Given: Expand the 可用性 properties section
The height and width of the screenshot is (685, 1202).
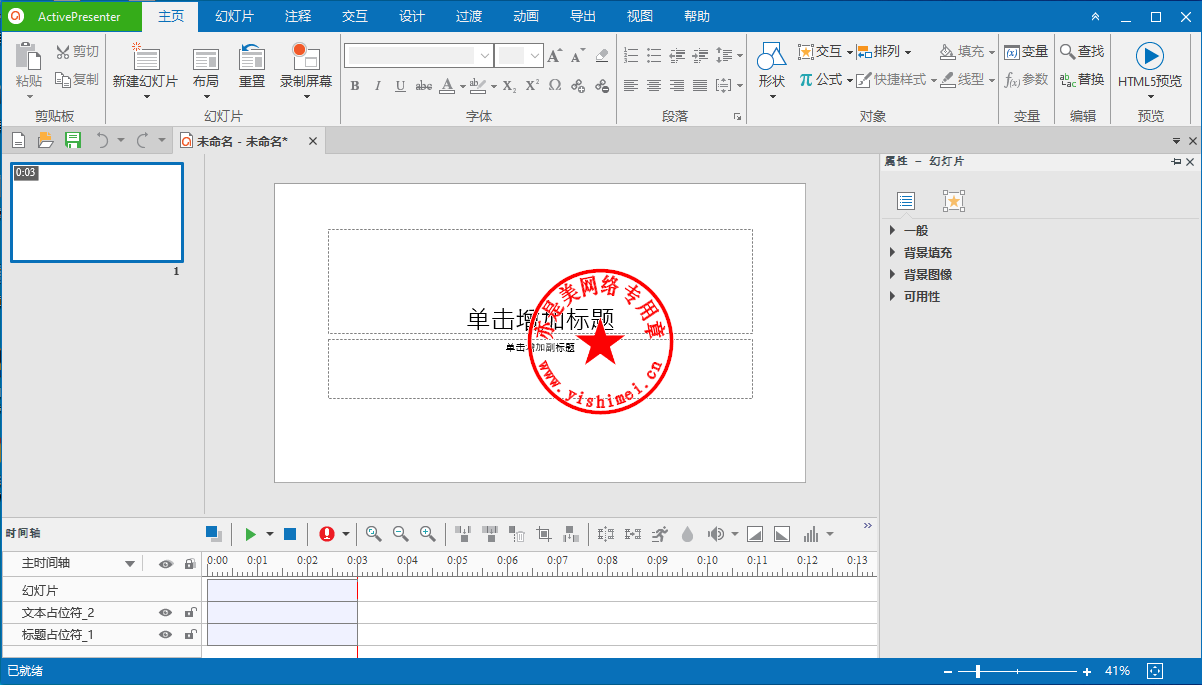Looking at the screenshot, I should point(892,297).
